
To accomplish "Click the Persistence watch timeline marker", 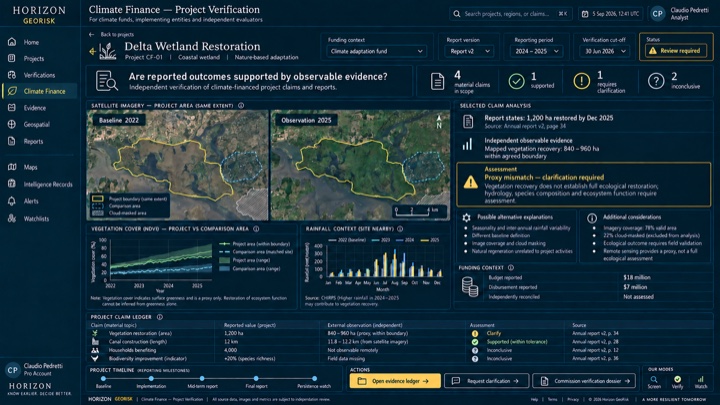I will [314, 379].
